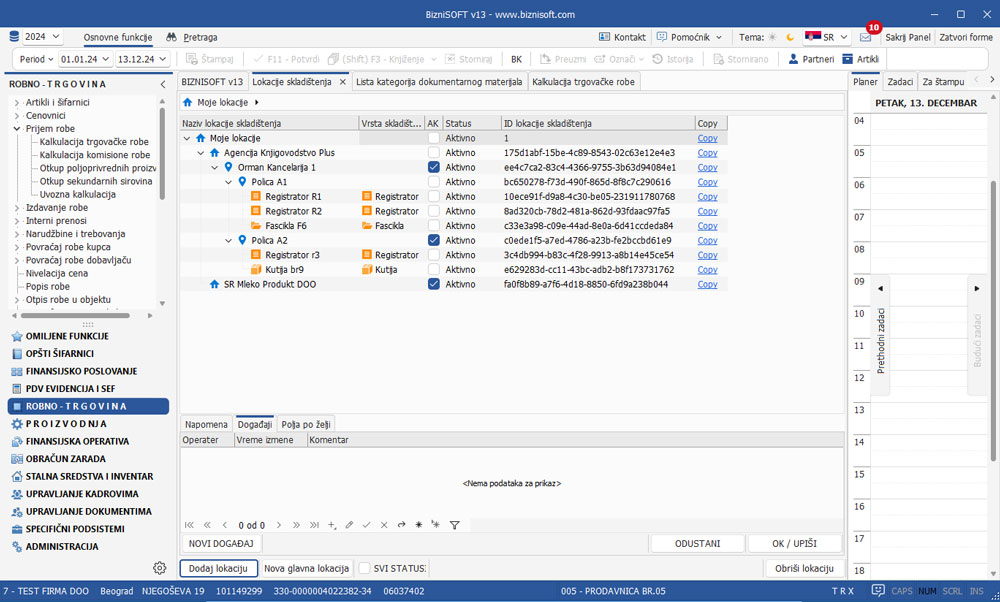Open Partneri from the toolbar

coord(810,59)
